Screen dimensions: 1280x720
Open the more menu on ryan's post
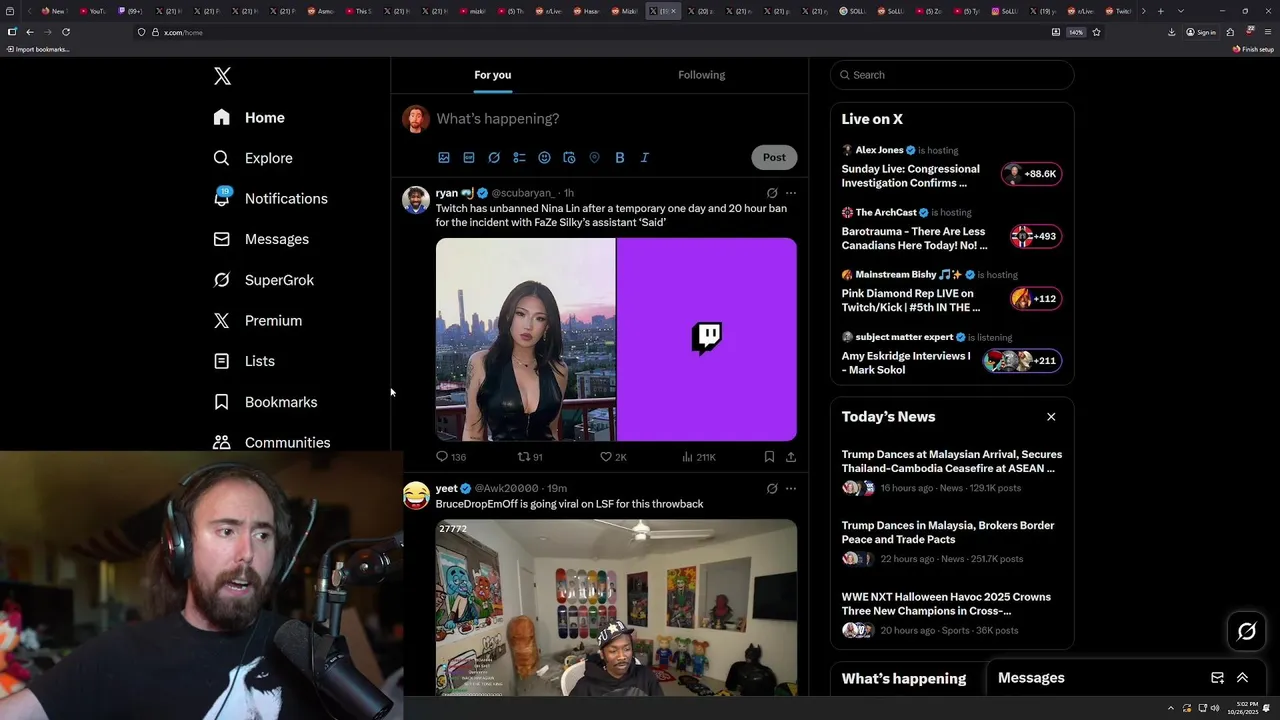(791, 193)
